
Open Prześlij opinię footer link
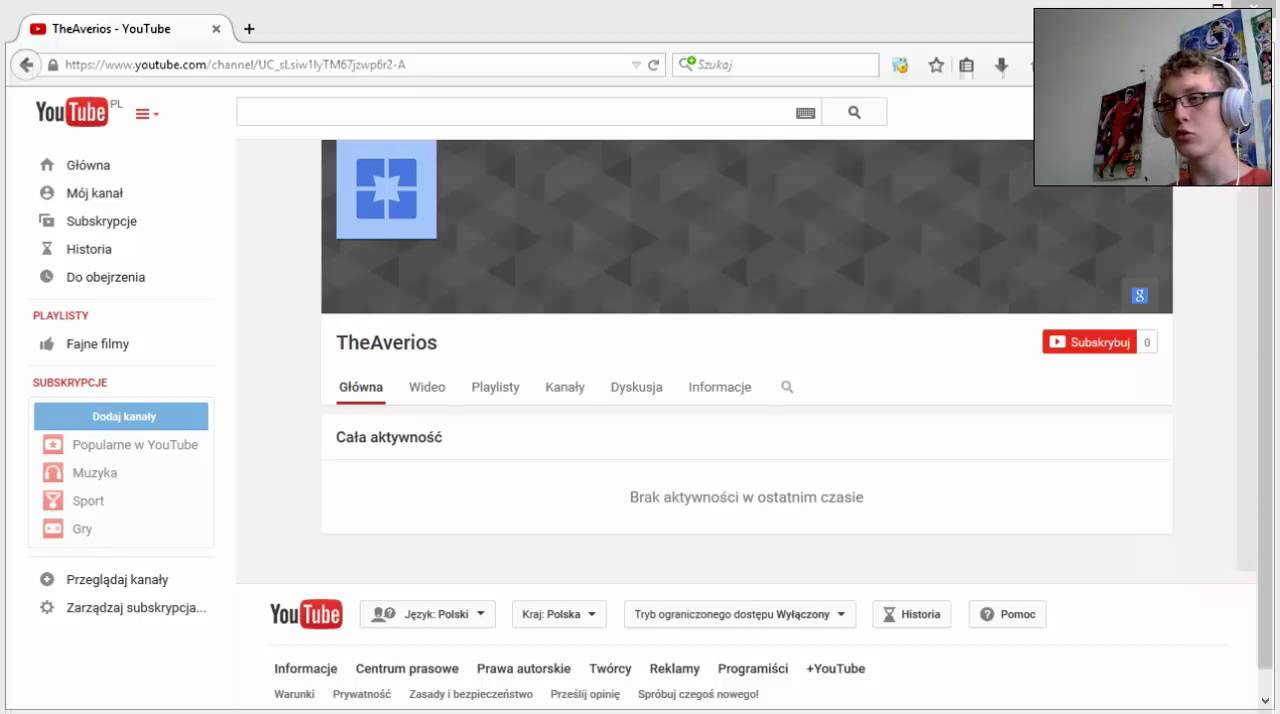585,694
